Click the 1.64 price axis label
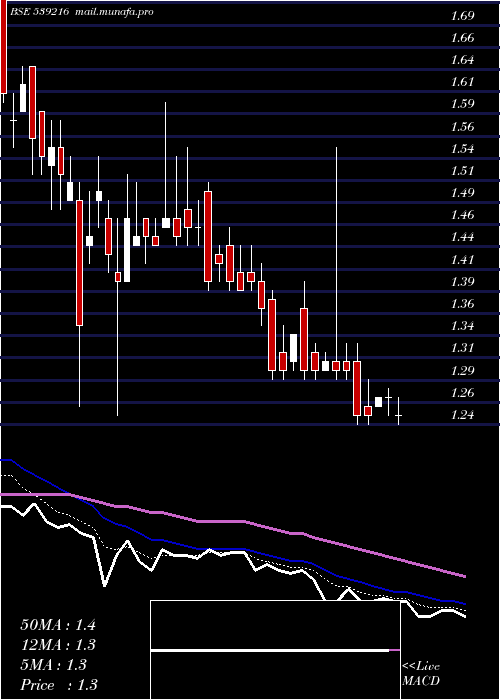This screenshot has width=500, height=700. (x=462, y=60)
